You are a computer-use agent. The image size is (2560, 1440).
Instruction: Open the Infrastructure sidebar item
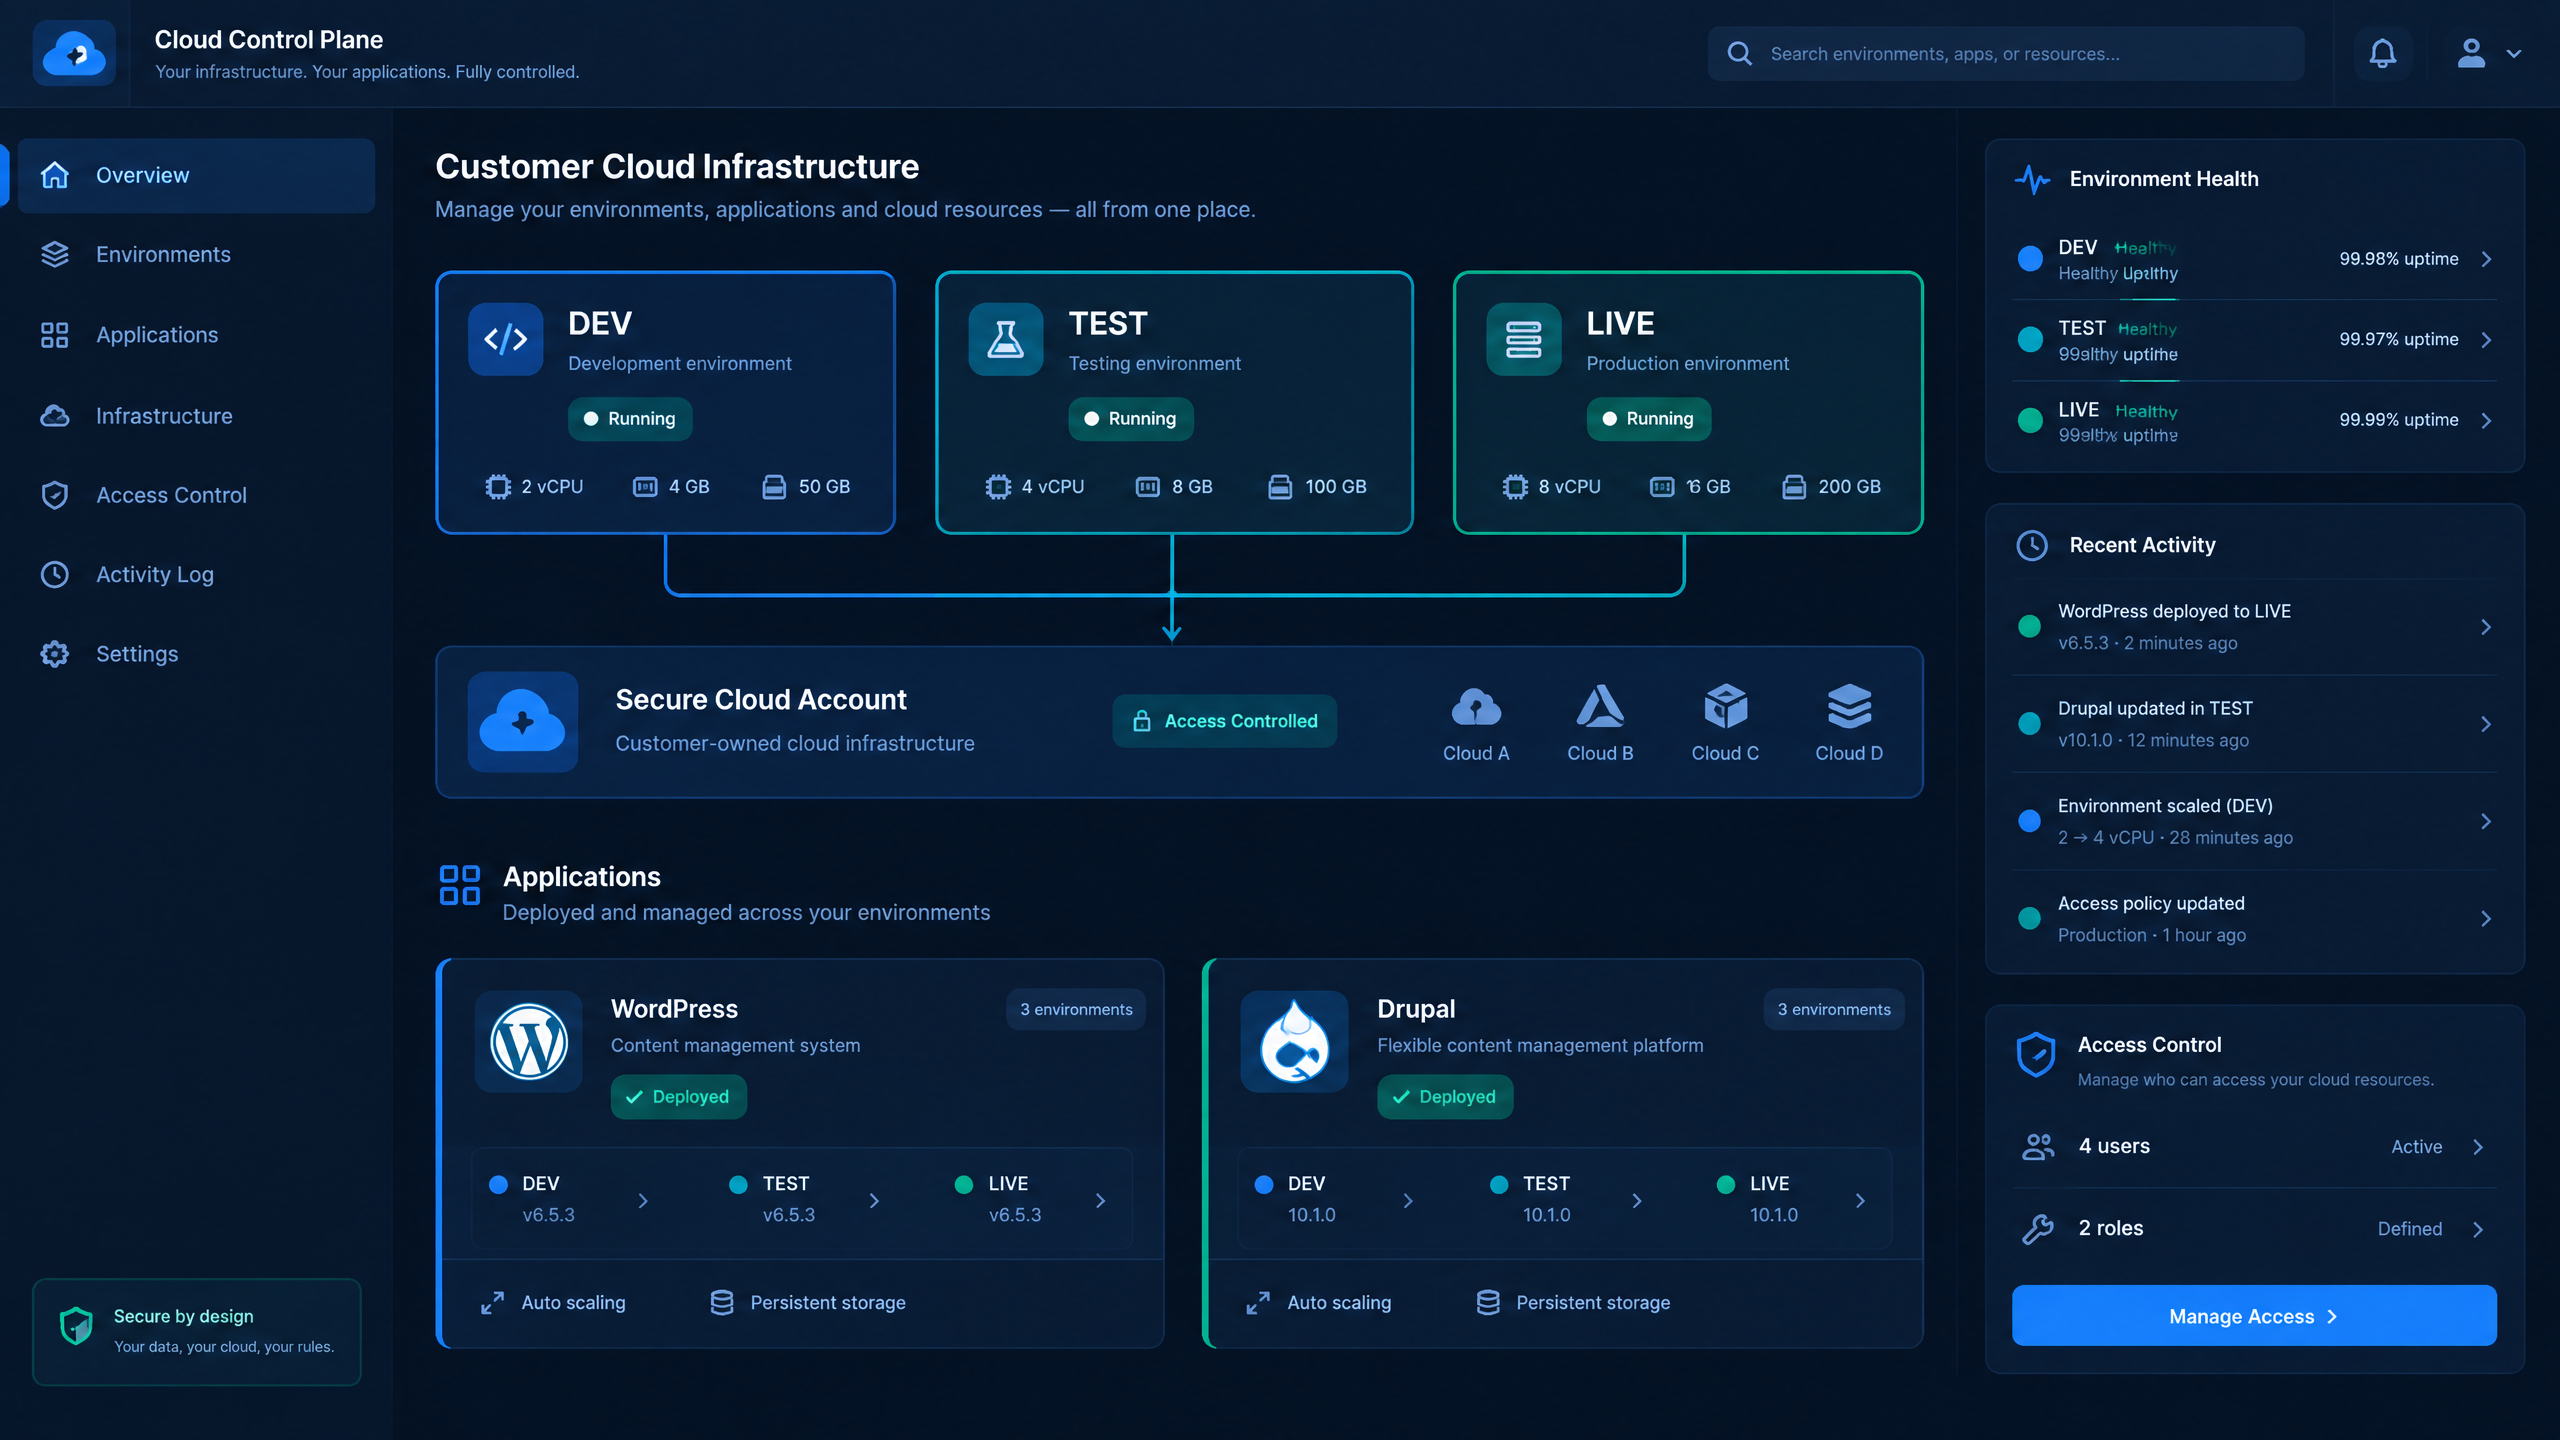click(x=196, y=415)
